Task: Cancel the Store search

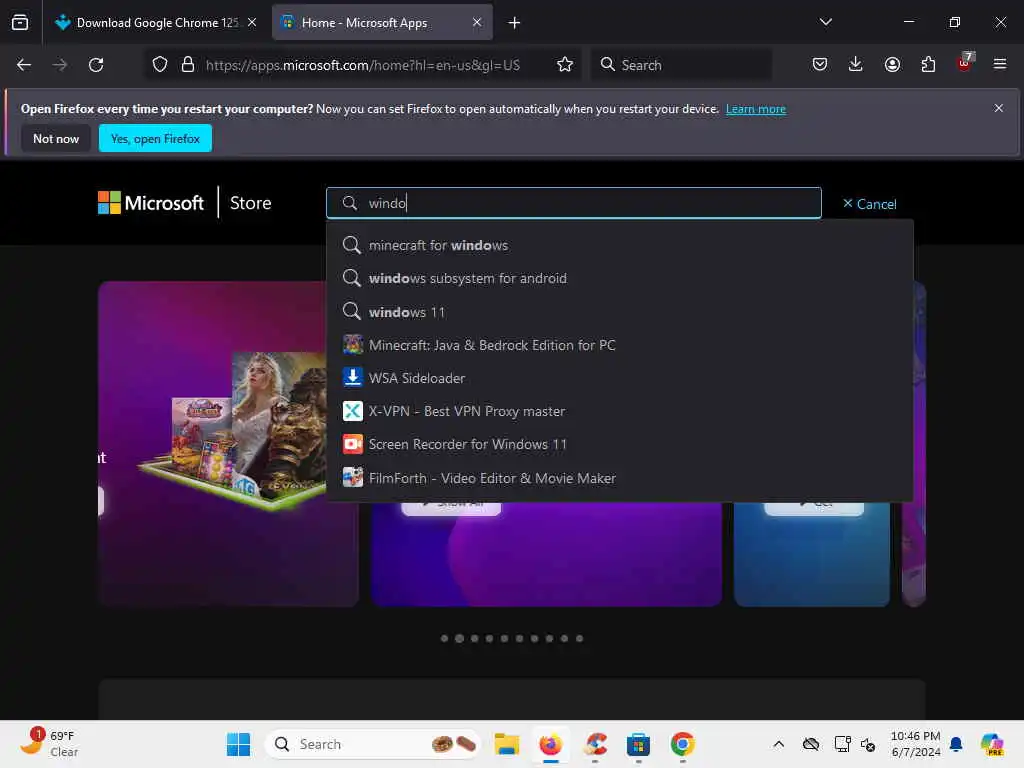Action: point(869,204)
